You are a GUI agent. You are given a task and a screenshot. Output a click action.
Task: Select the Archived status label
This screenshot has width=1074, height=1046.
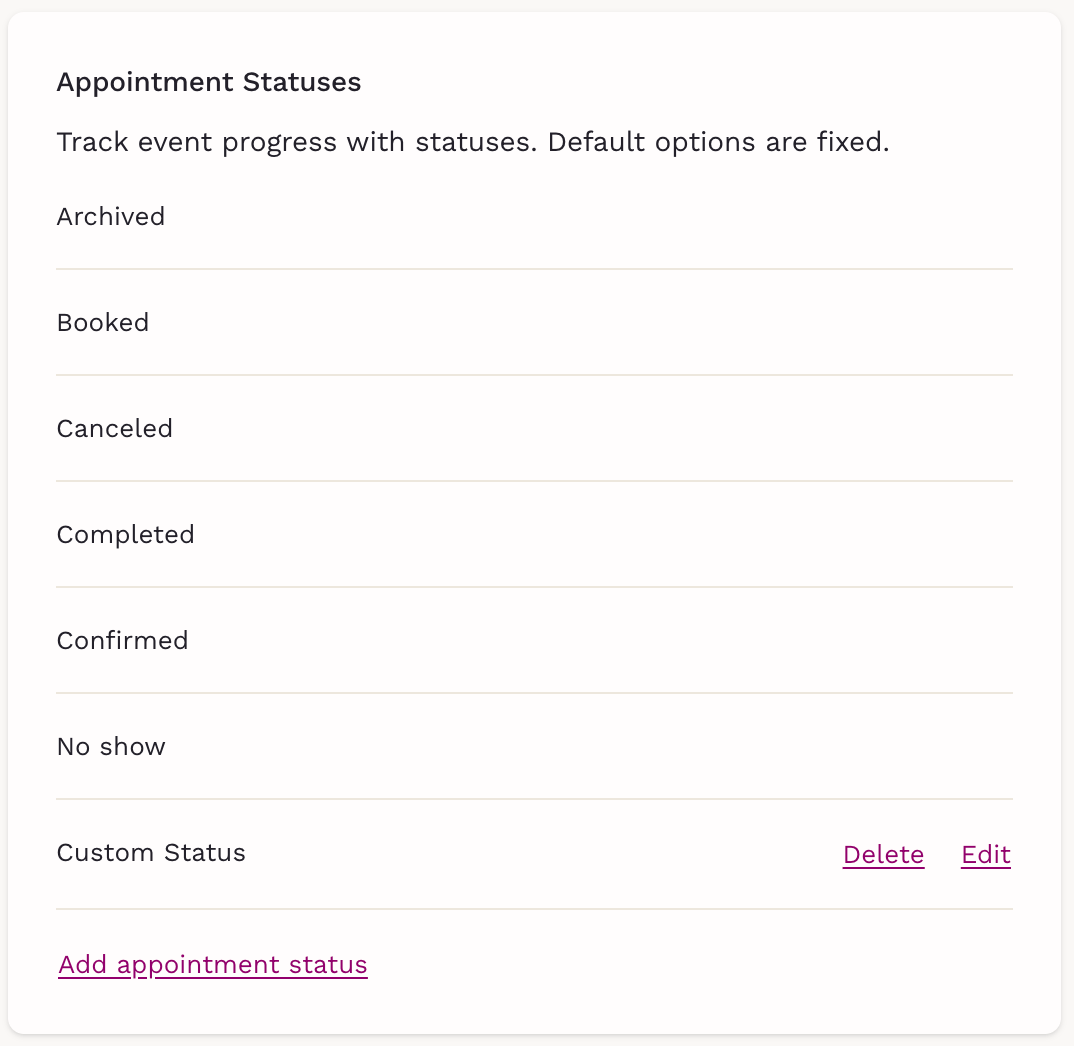[111, 217]
